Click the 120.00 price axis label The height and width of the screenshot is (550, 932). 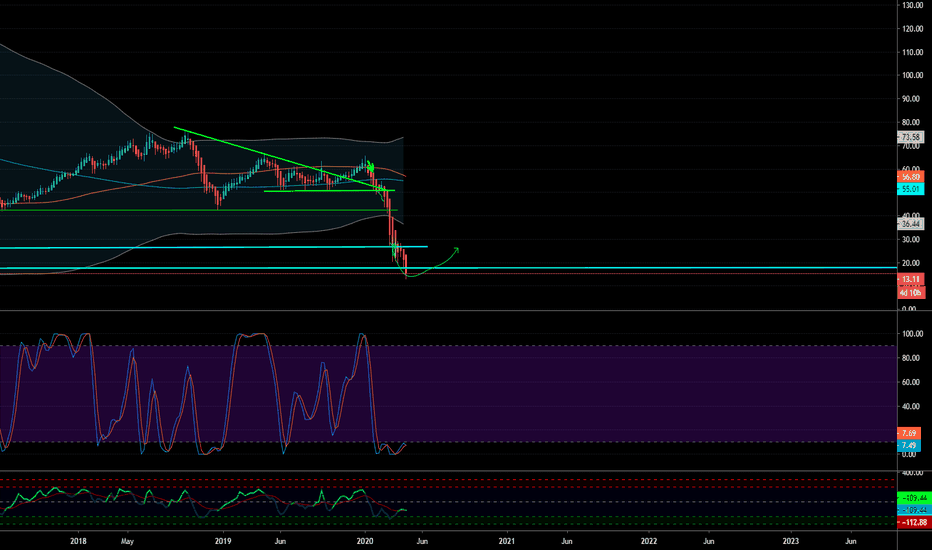912,29
